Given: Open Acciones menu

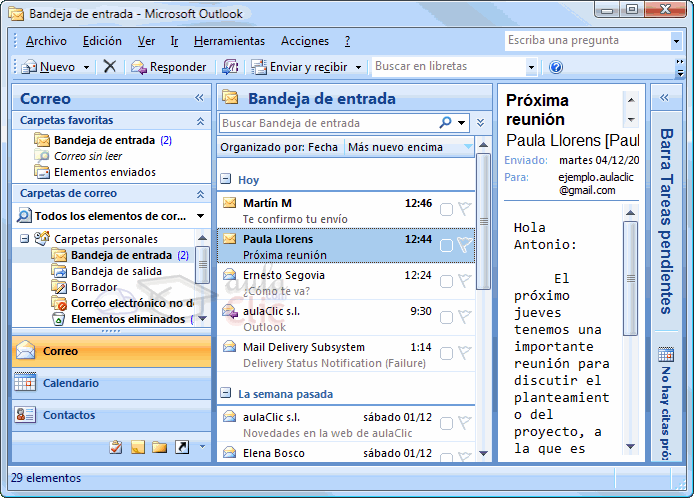Looking at the screenshot, I should point(305,41).
